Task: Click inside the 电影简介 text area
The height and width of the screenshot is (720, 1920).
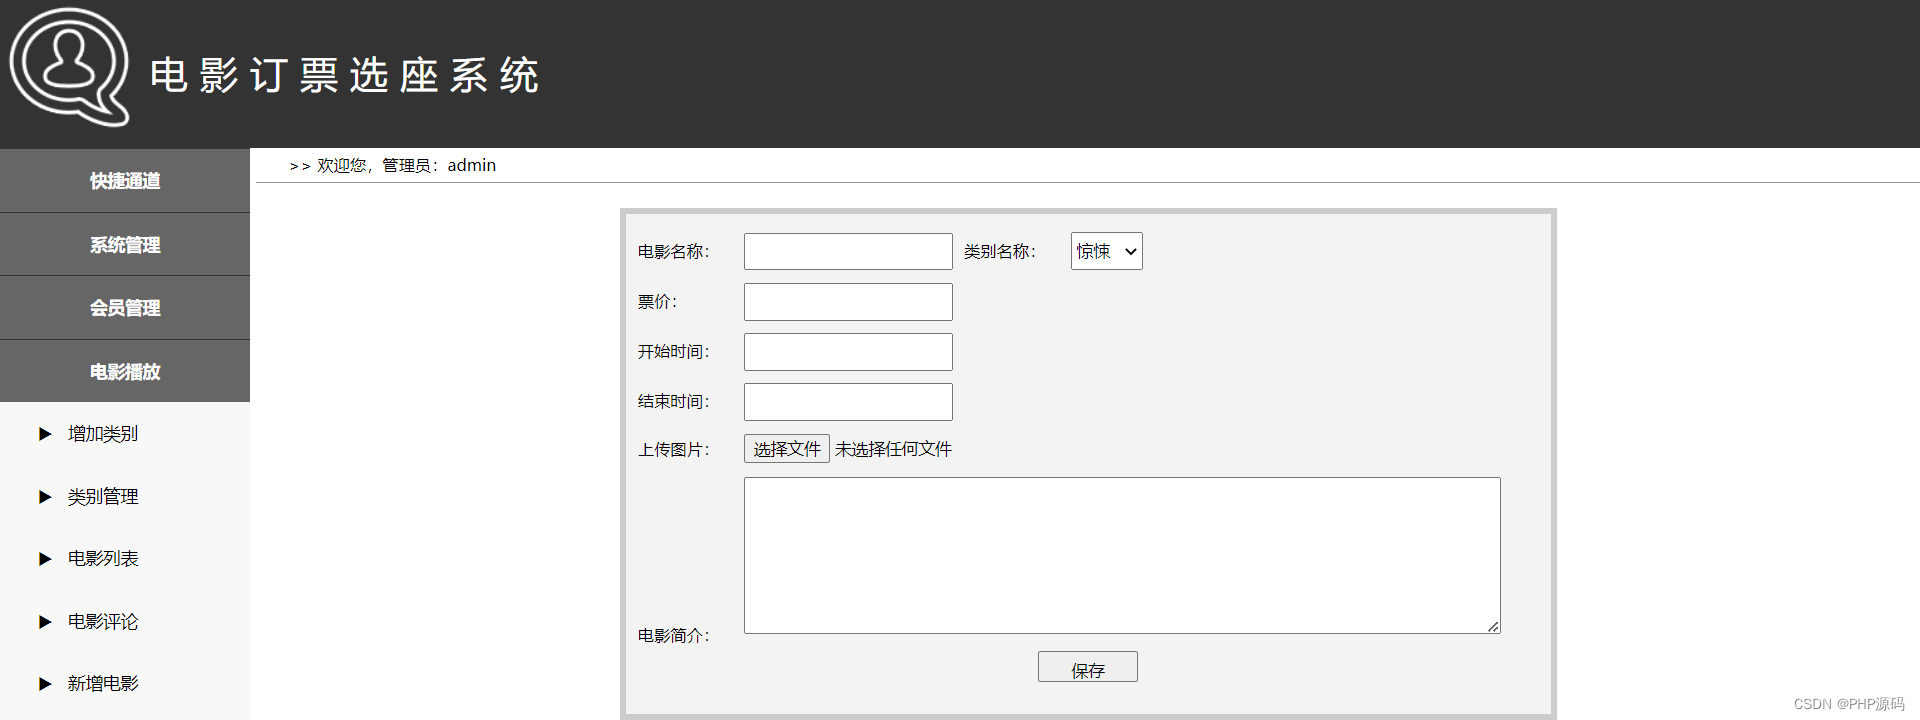Action: pyautogui.click(x=1122, y=555)
